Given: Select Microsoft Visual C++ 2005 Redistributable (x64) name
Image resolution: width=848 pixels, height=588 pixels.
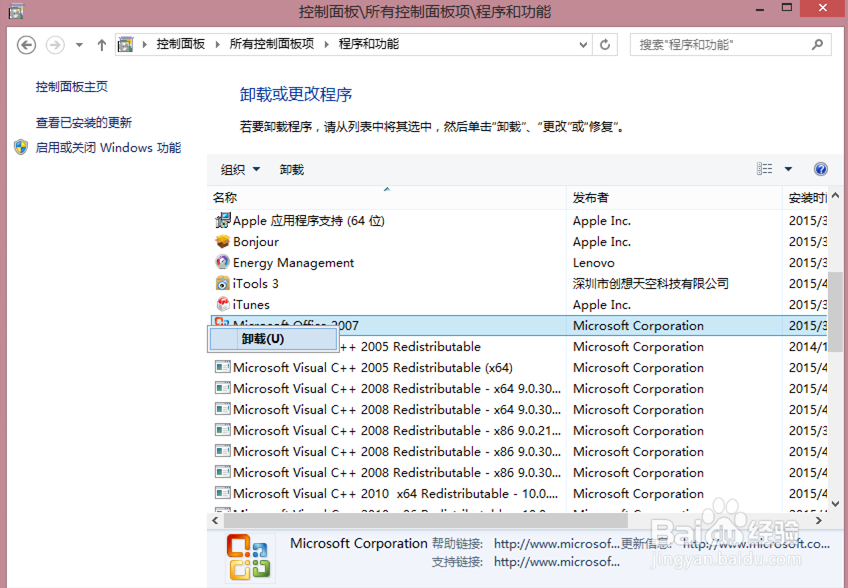Looking at the screenshot, I should coord(373,368).
